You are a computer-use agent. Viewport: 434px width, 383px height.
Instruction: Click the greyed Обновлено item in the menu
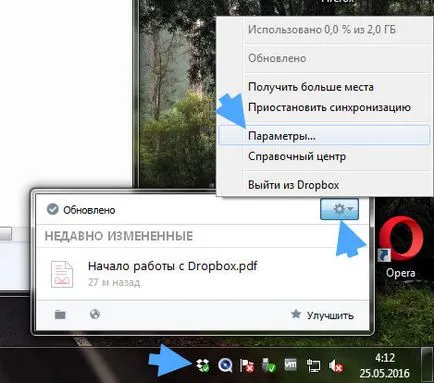[x=277, y=58]
